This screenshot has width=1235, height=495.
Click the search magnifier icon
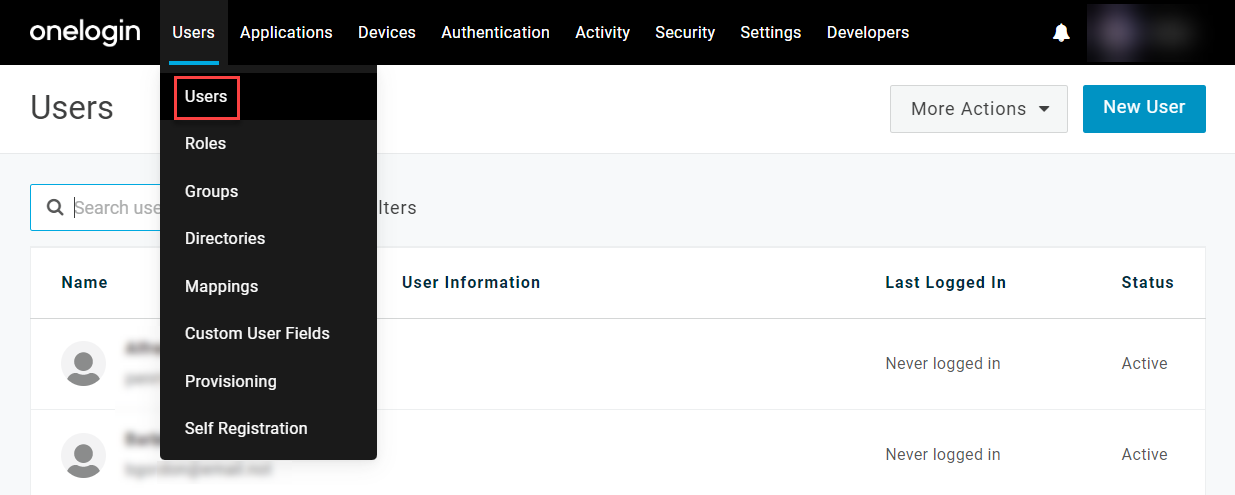[x=55, y=207]
